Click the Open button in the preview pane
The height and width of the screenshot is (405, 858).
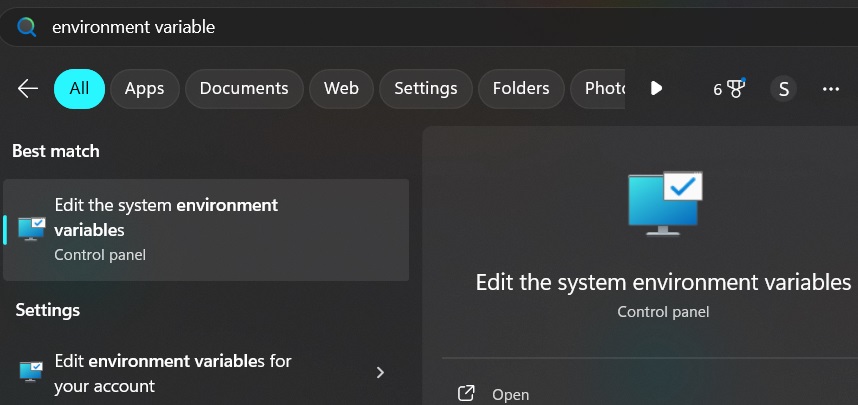510,395
